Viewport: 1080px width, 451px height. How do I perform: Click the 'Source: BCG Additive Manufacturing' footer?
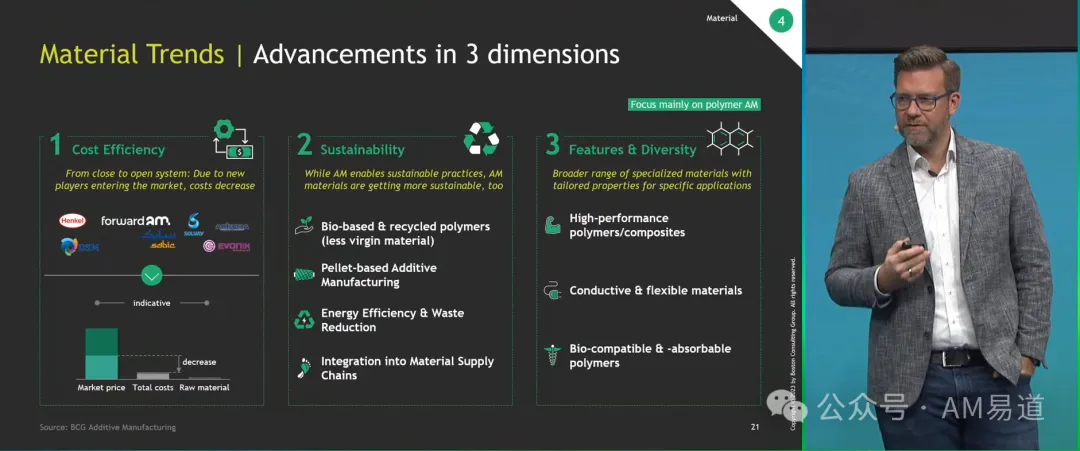107,428
